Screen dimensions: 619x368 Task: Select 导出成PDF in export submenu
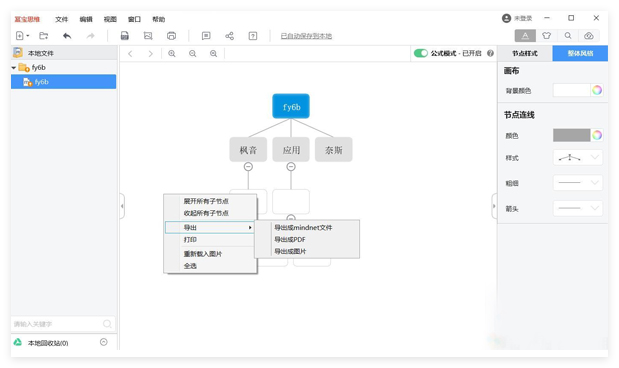tap(290, 239)
